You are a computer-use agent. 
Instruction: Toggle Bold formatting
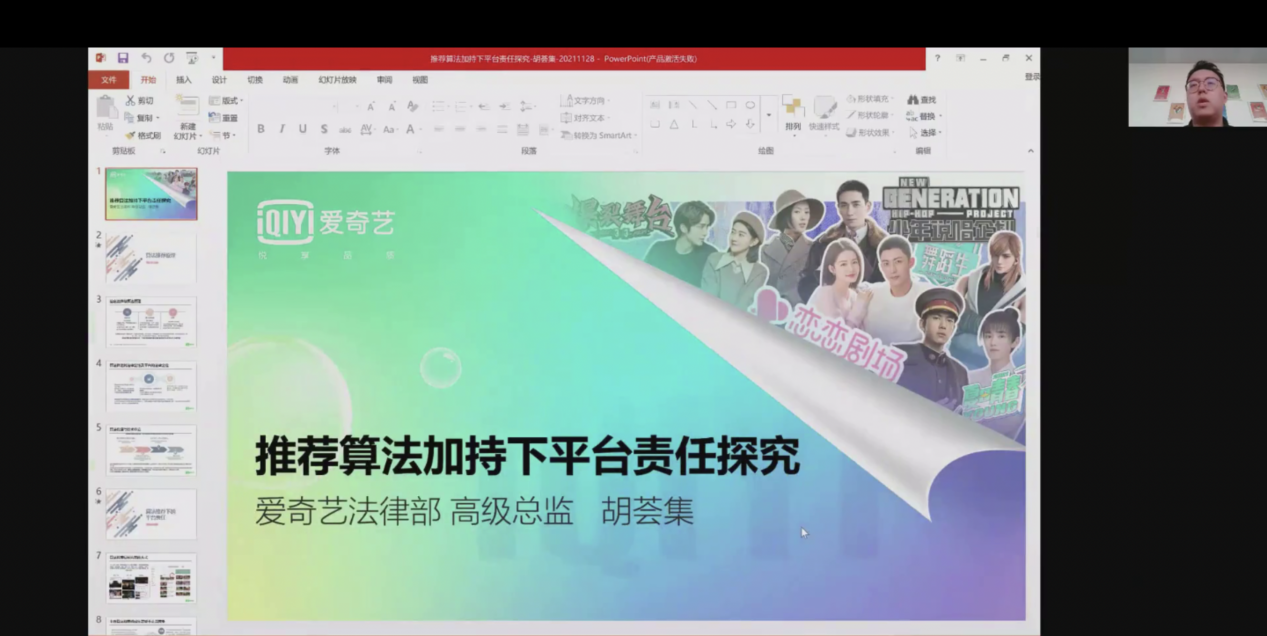pyautogui.click(x=261, y=129)
